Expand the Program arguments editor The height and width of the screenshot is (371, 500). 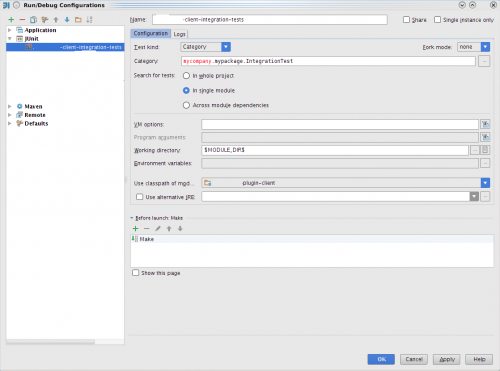[485, 137]
